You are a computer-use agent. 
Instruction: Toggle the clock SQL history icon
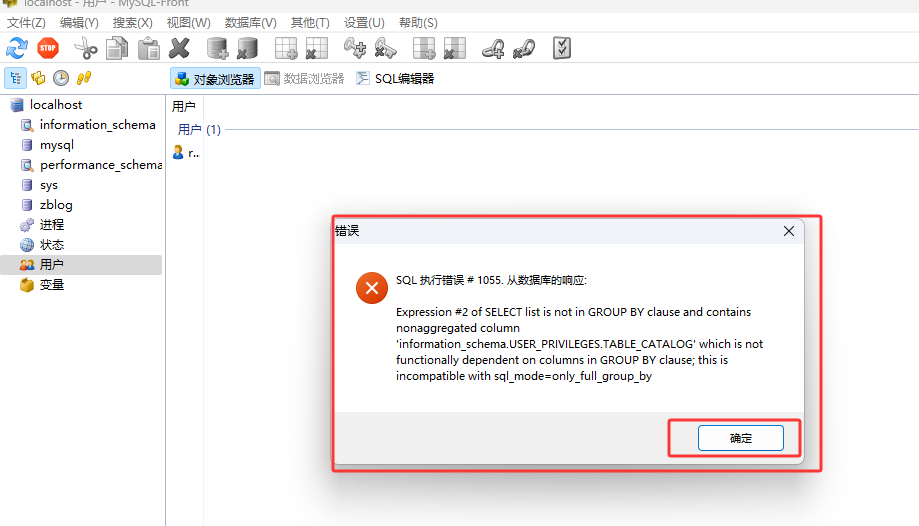(x=61, y=78)
